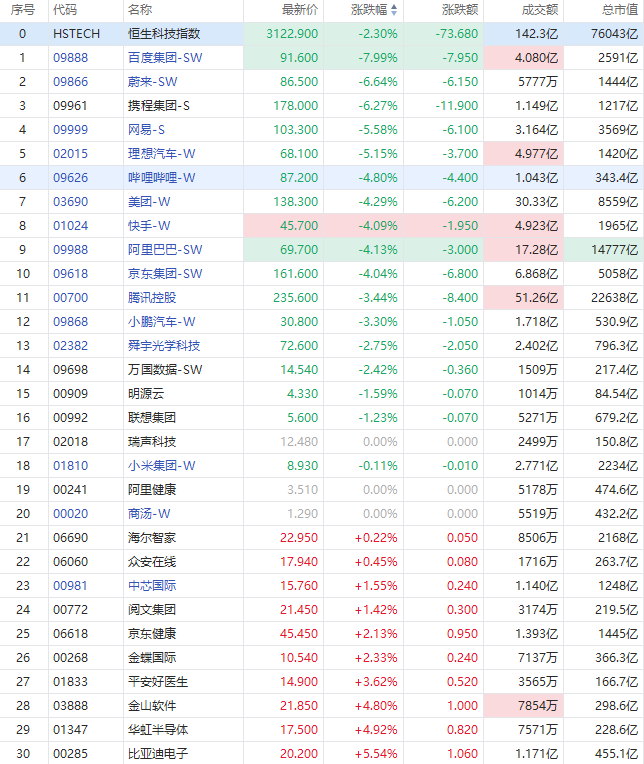
Task: Select 众安在线 row name
Action: [152, 562]
